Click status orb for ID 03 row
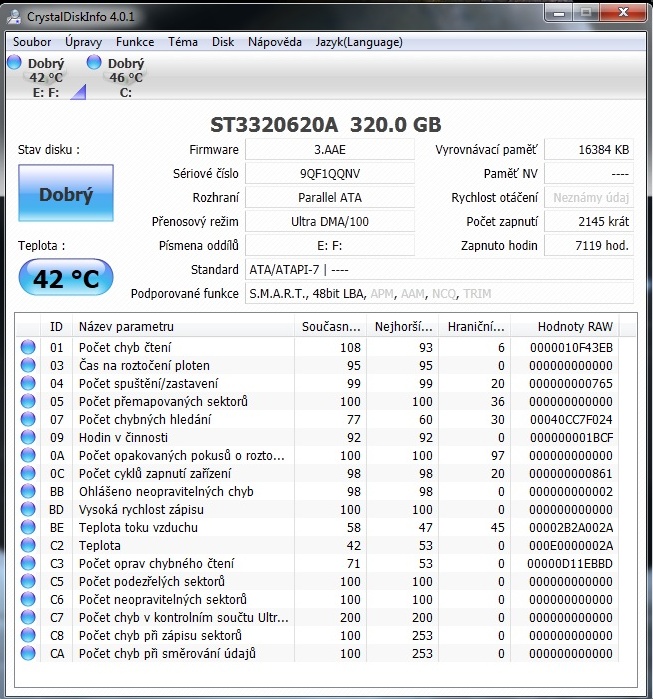The image size is (653, 699). [x=28, y=365]
